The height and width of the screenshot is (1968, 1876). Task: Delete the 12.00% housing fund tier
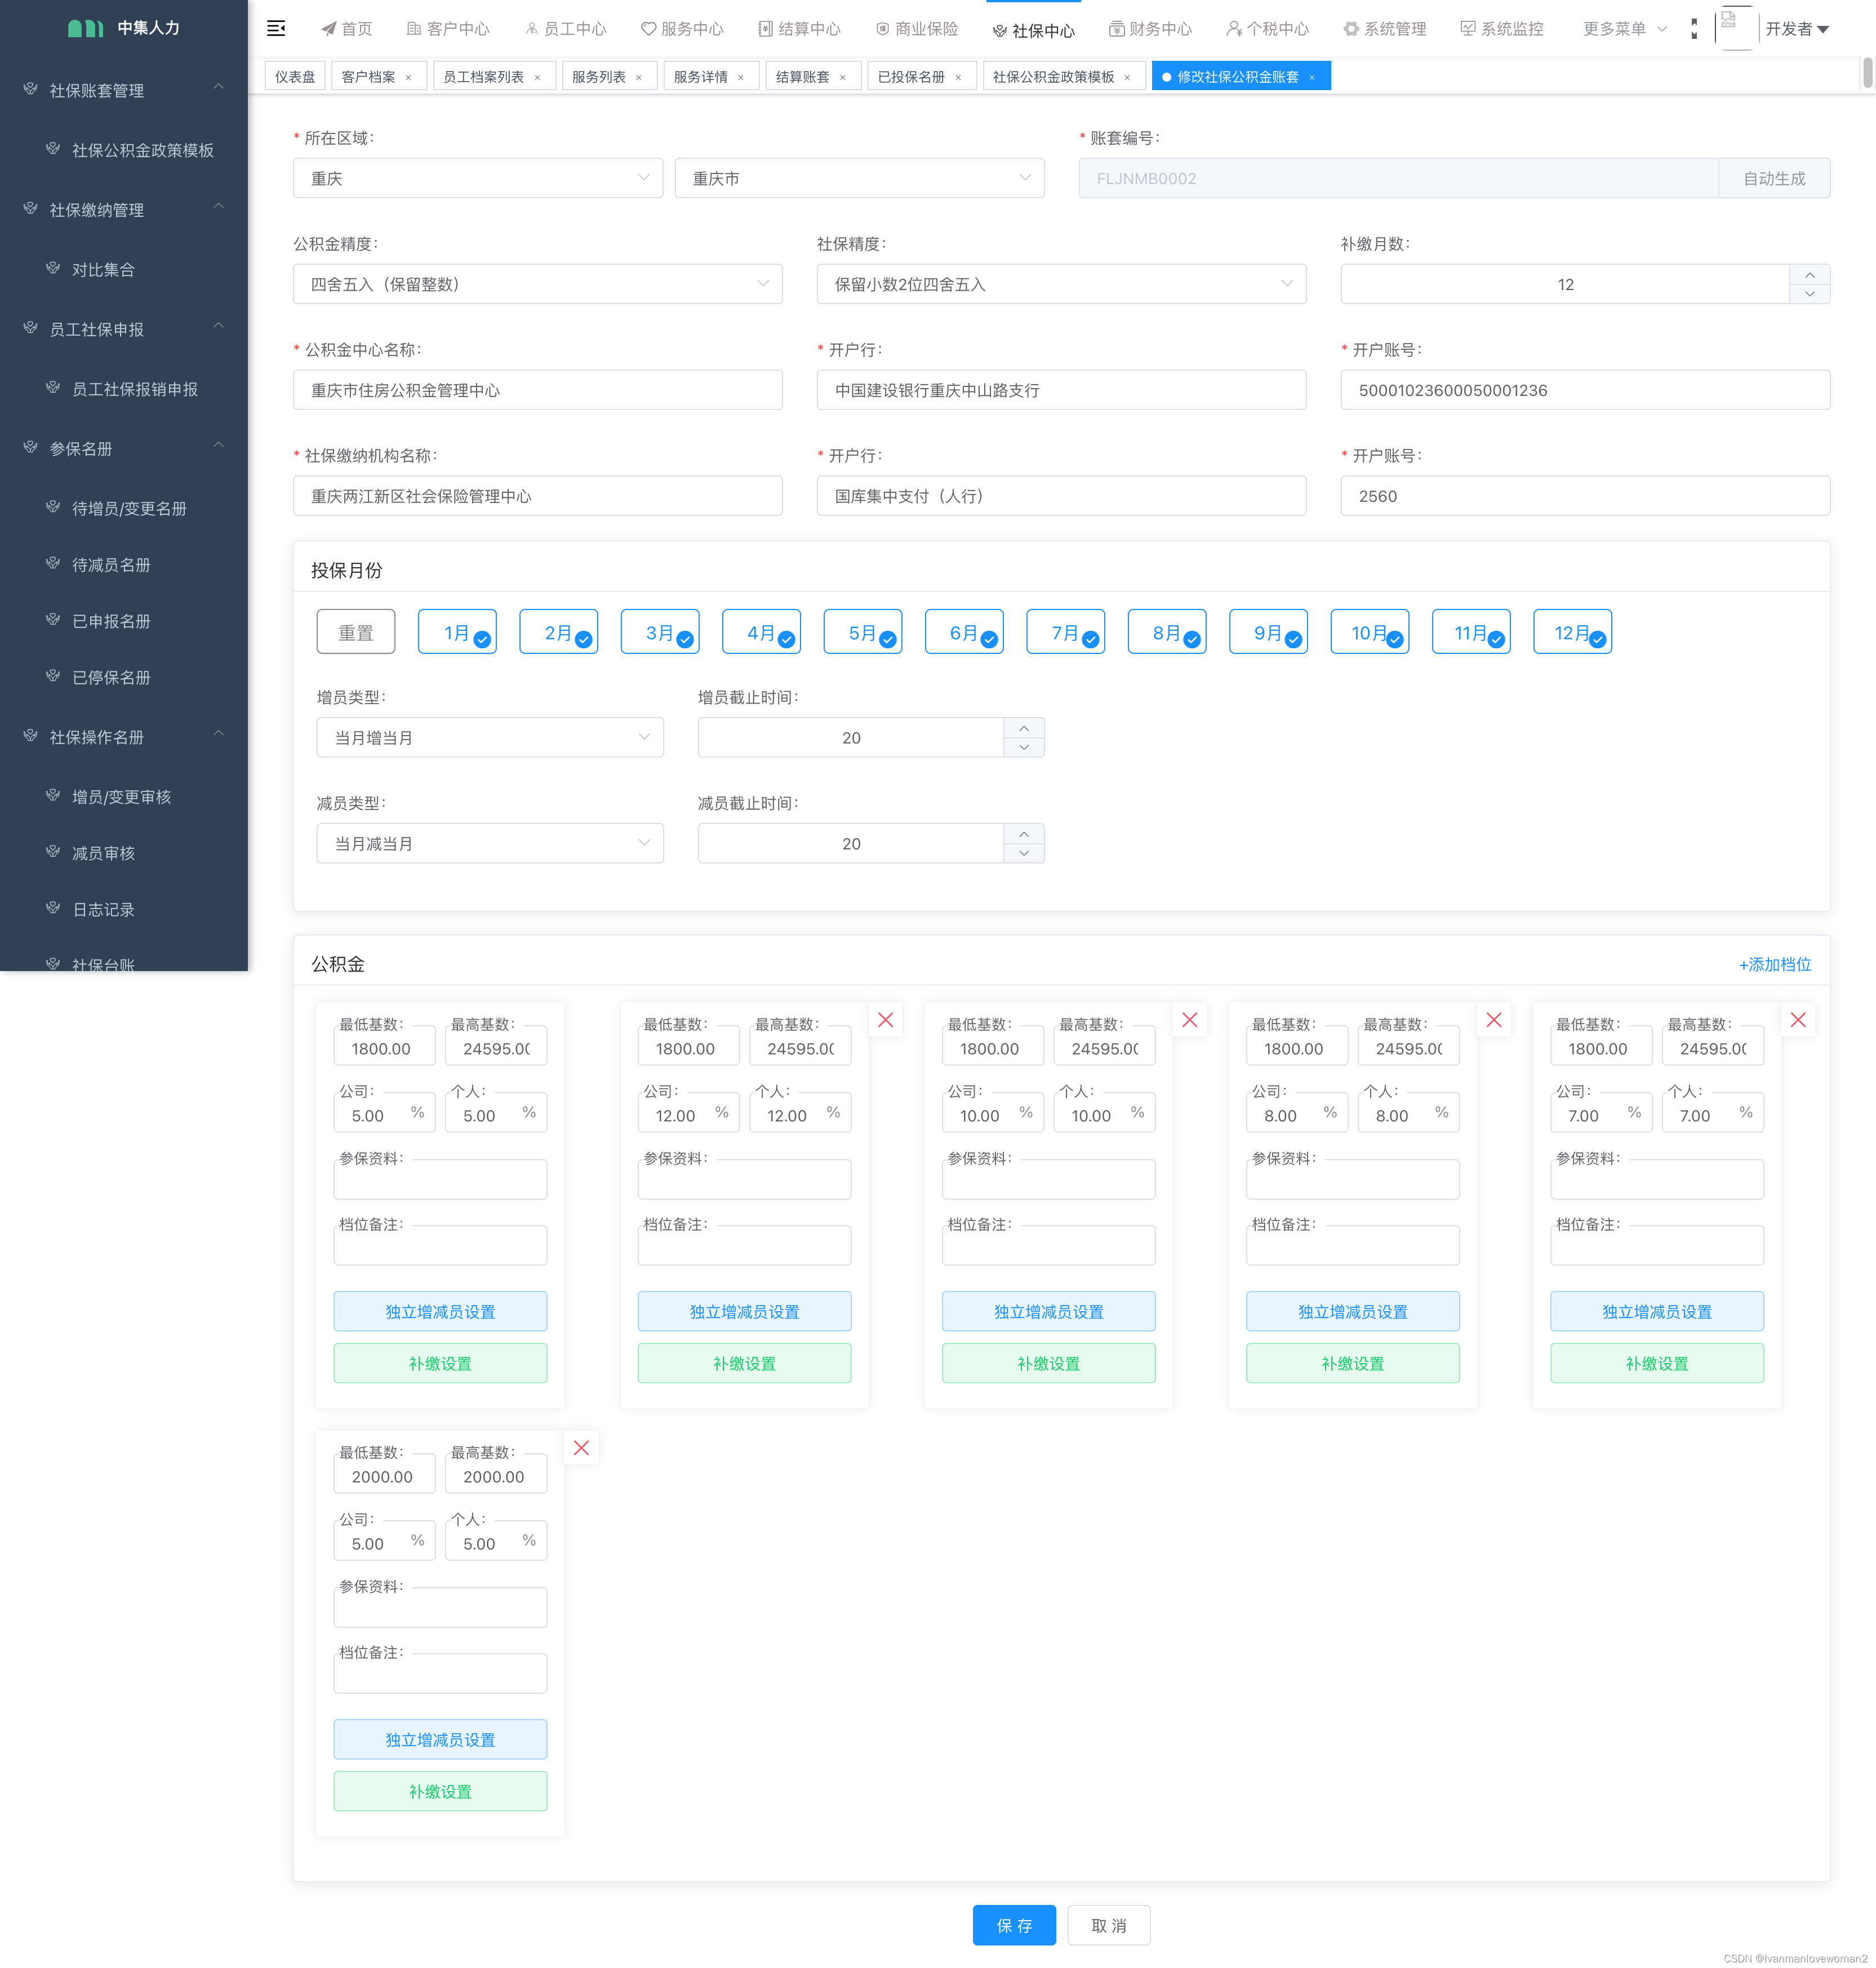pos(885,1020)
